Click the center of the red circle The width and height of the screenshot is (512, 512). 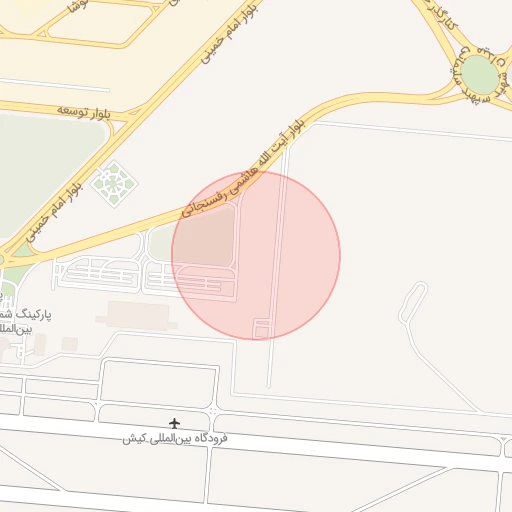pyautogui.click(x=256, y=256)
